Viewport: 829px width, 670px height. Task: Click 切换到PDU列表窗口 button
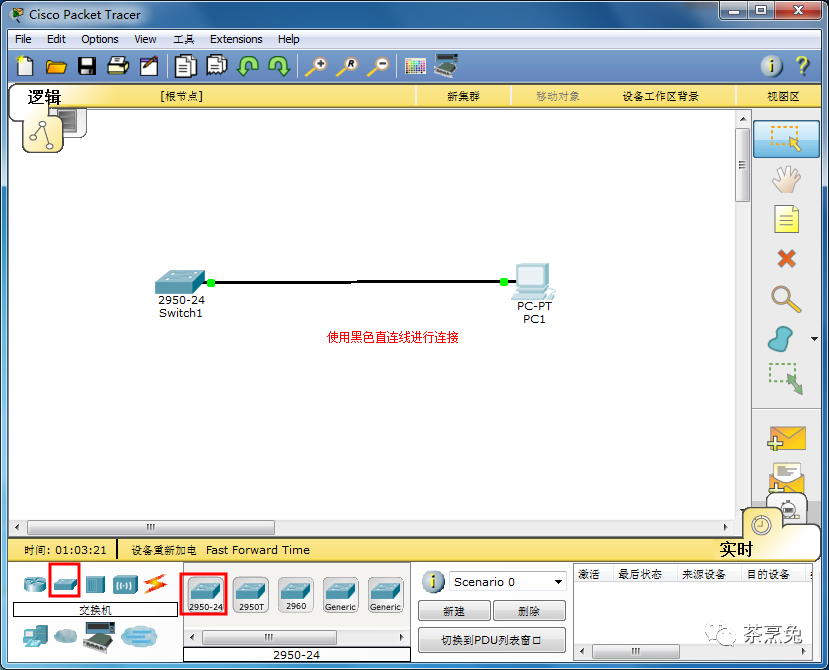[x=492, y=640]
